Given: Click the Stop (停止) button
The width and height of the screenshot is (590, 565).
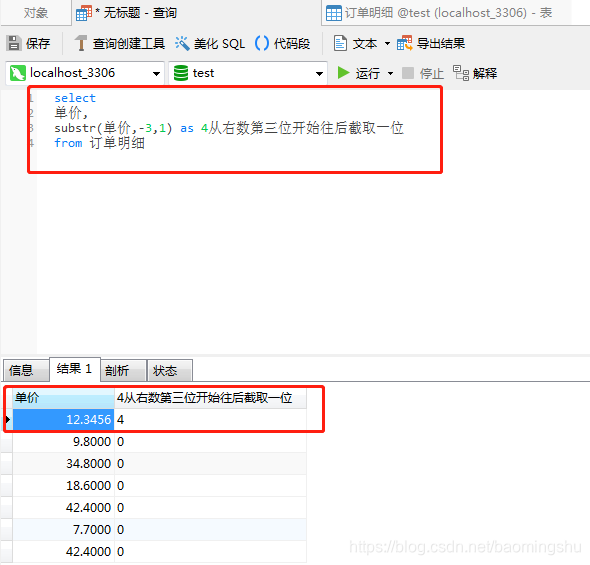Looking at the screenshot, I should pyautogui.click(x=423, y=73).
